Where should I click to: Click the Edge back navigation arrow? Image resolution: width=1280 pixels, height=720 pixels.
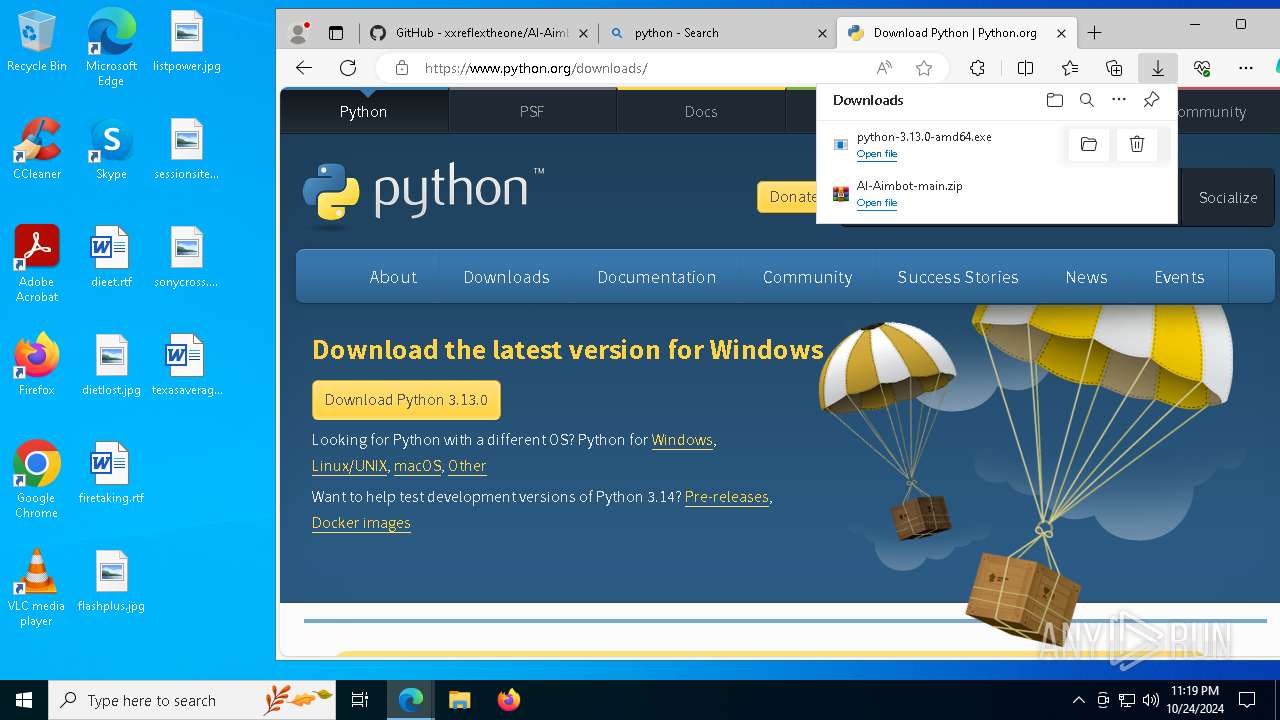(304, 68)
